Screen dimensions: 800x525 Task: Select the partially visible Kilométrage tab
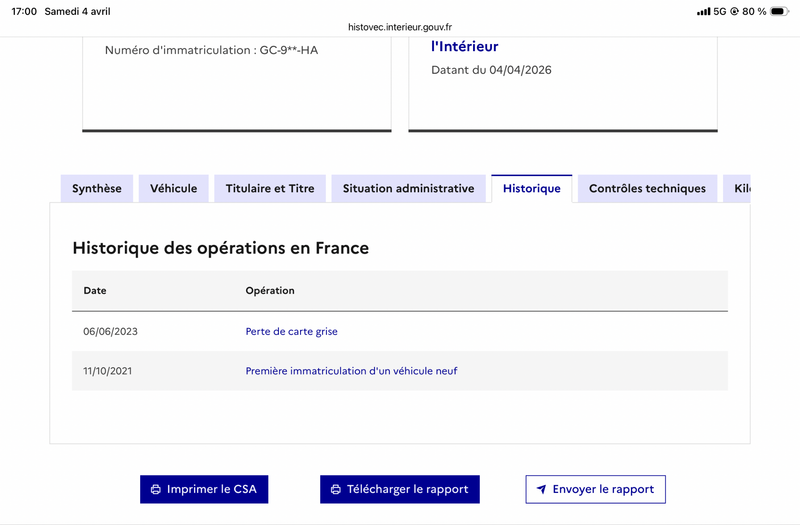[740, 188]
